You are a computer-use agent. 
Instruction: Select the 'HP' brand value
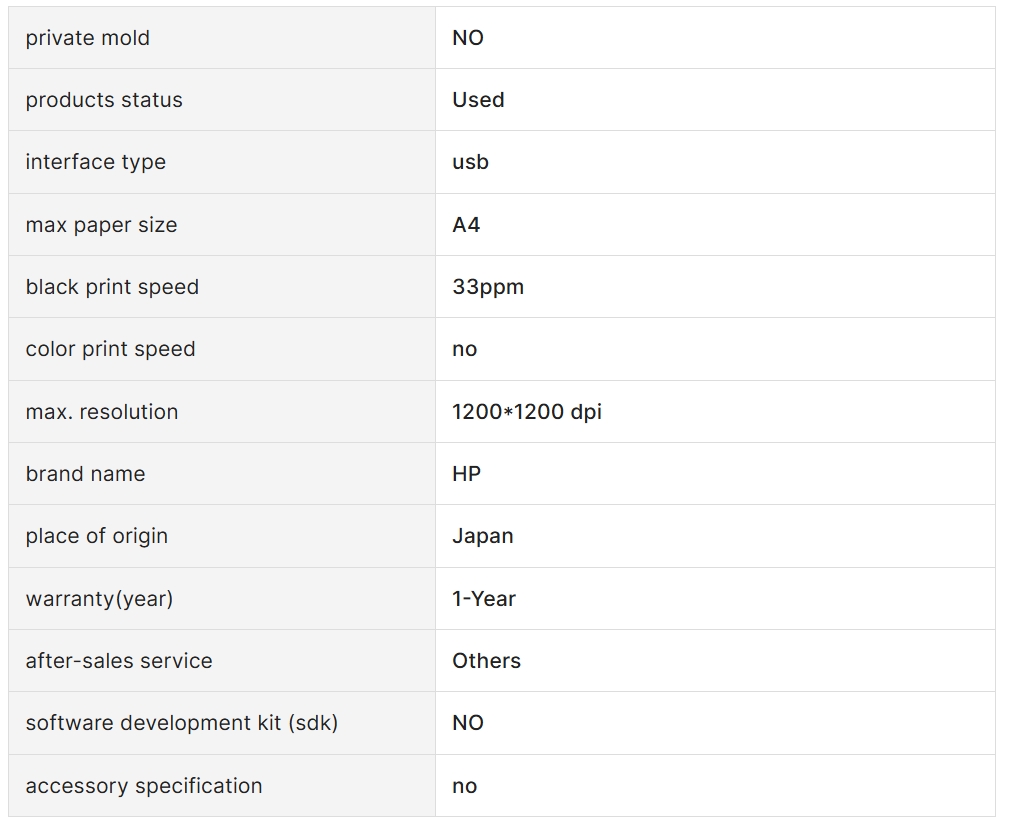tap(467, 474)
